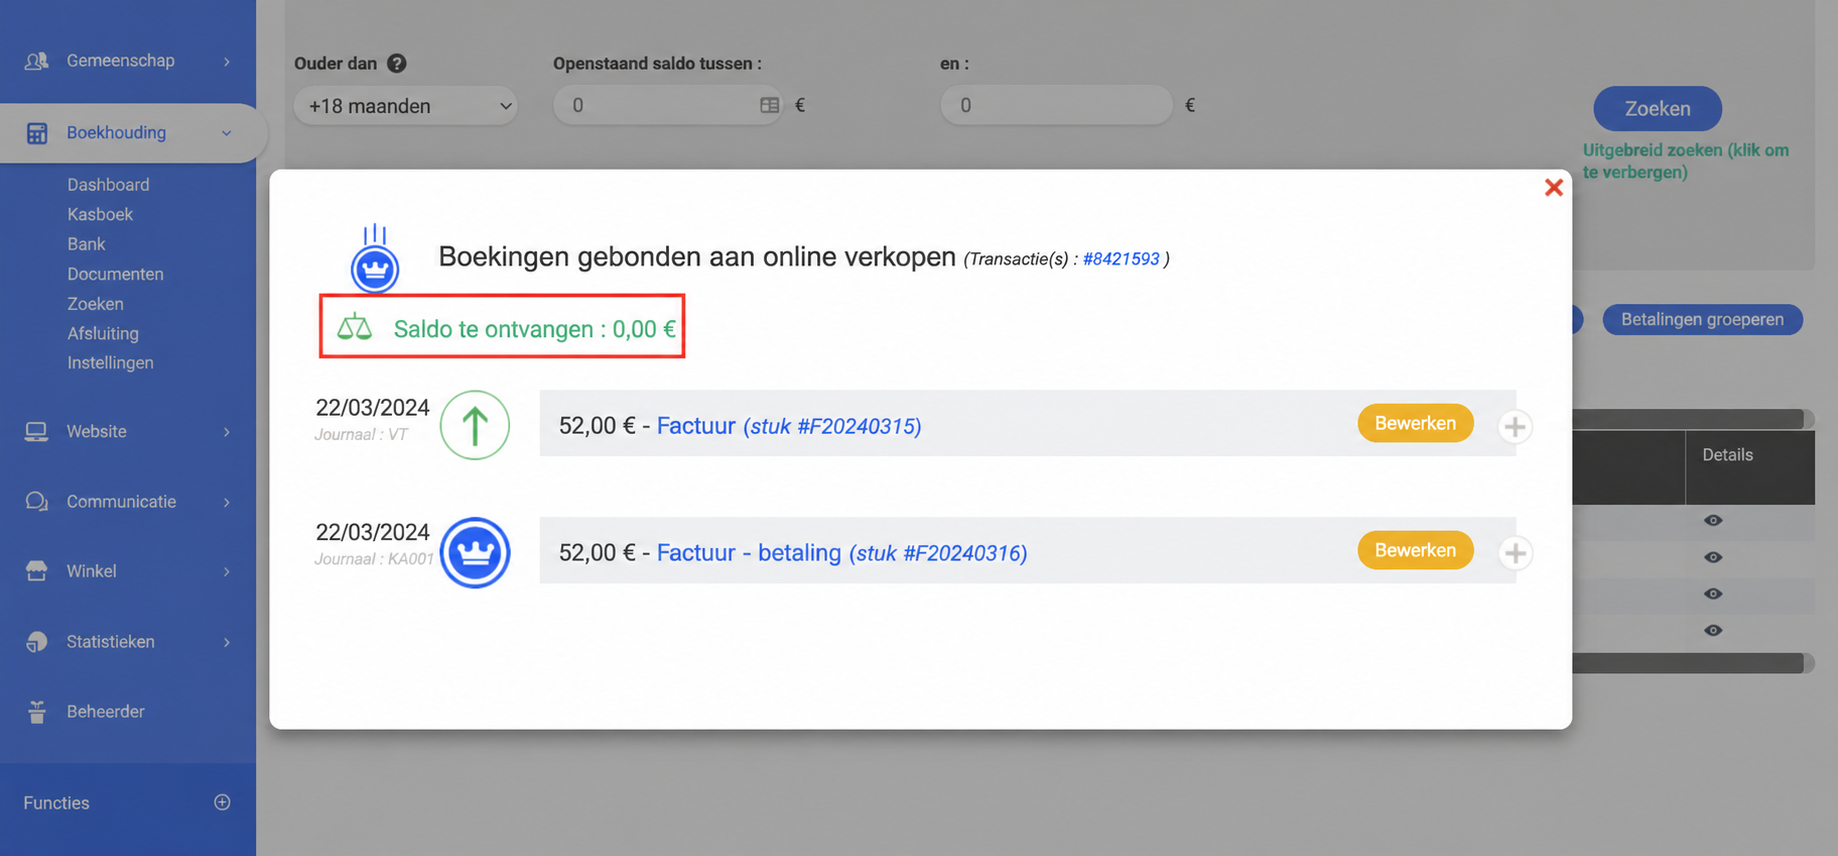Click the Winkel shop icon
The height and width of the screenshot is (856, 1838).
36,571
